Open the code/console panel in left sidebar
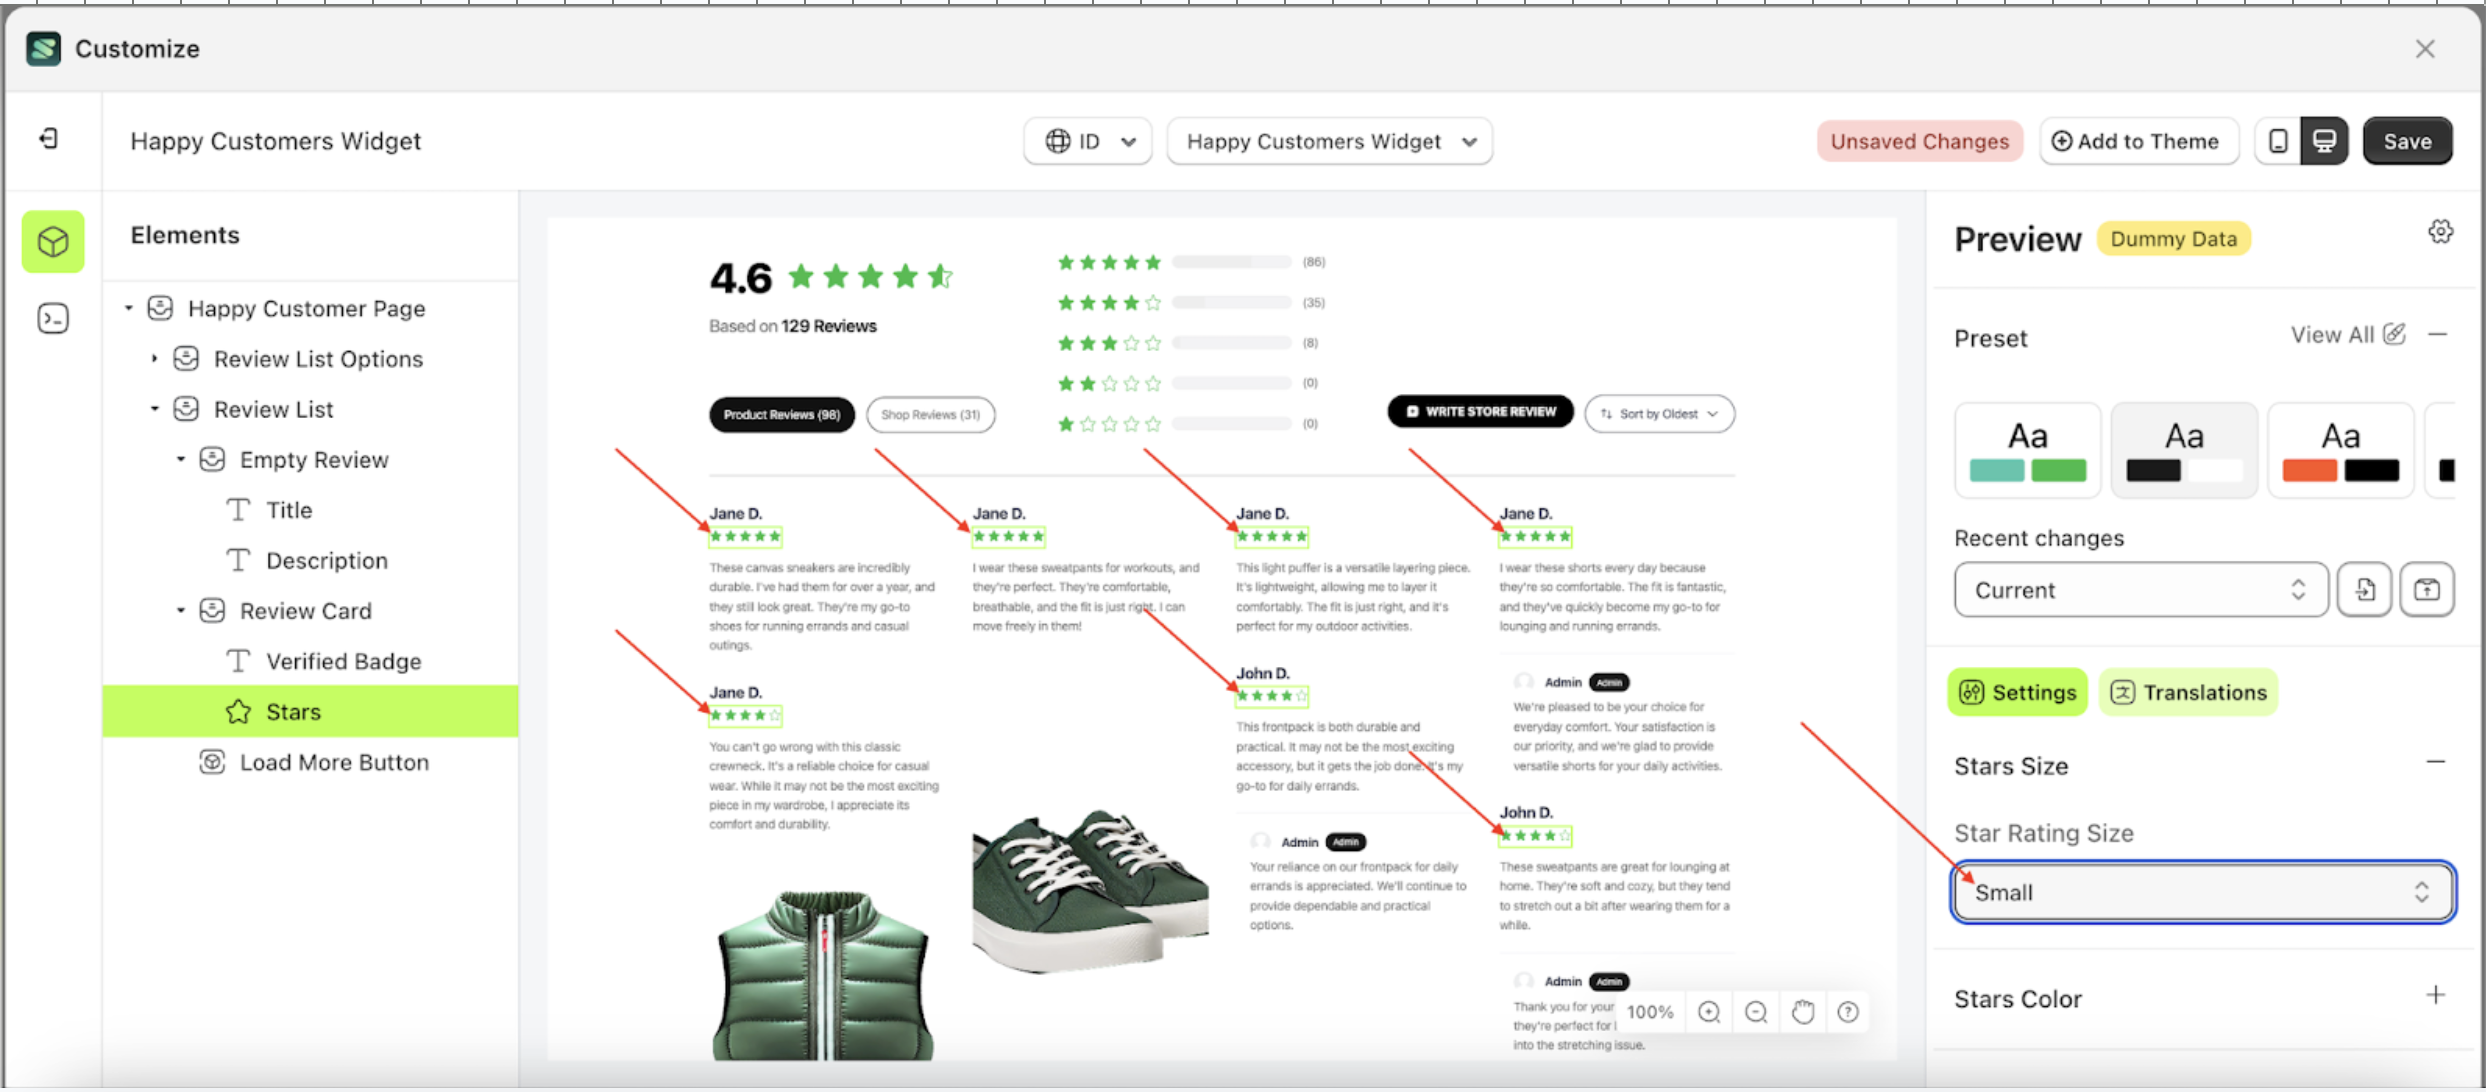 [x=52, y=318]
